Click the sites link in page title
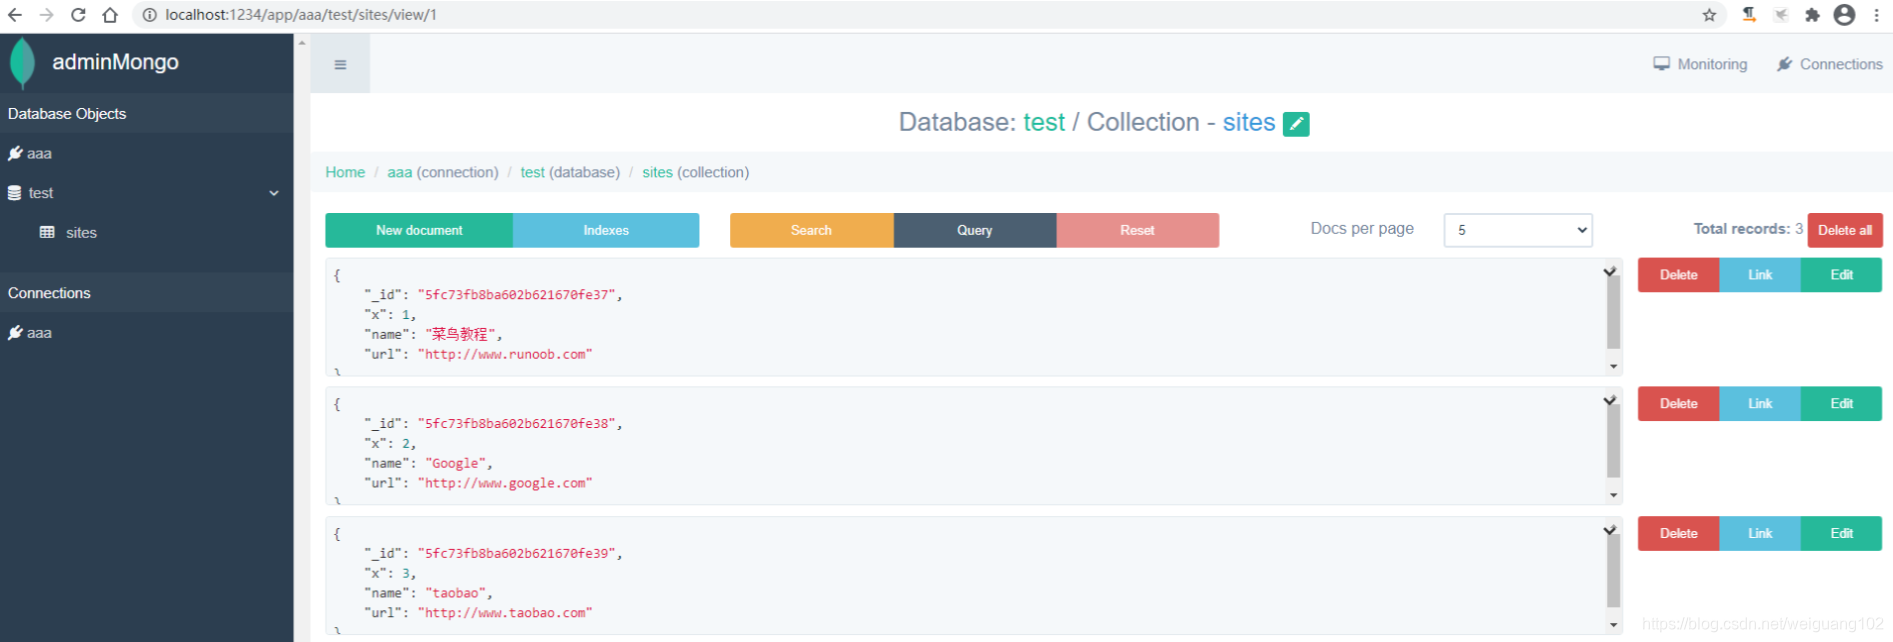This screenshot has width=1893, height=642. [1249, 122]
